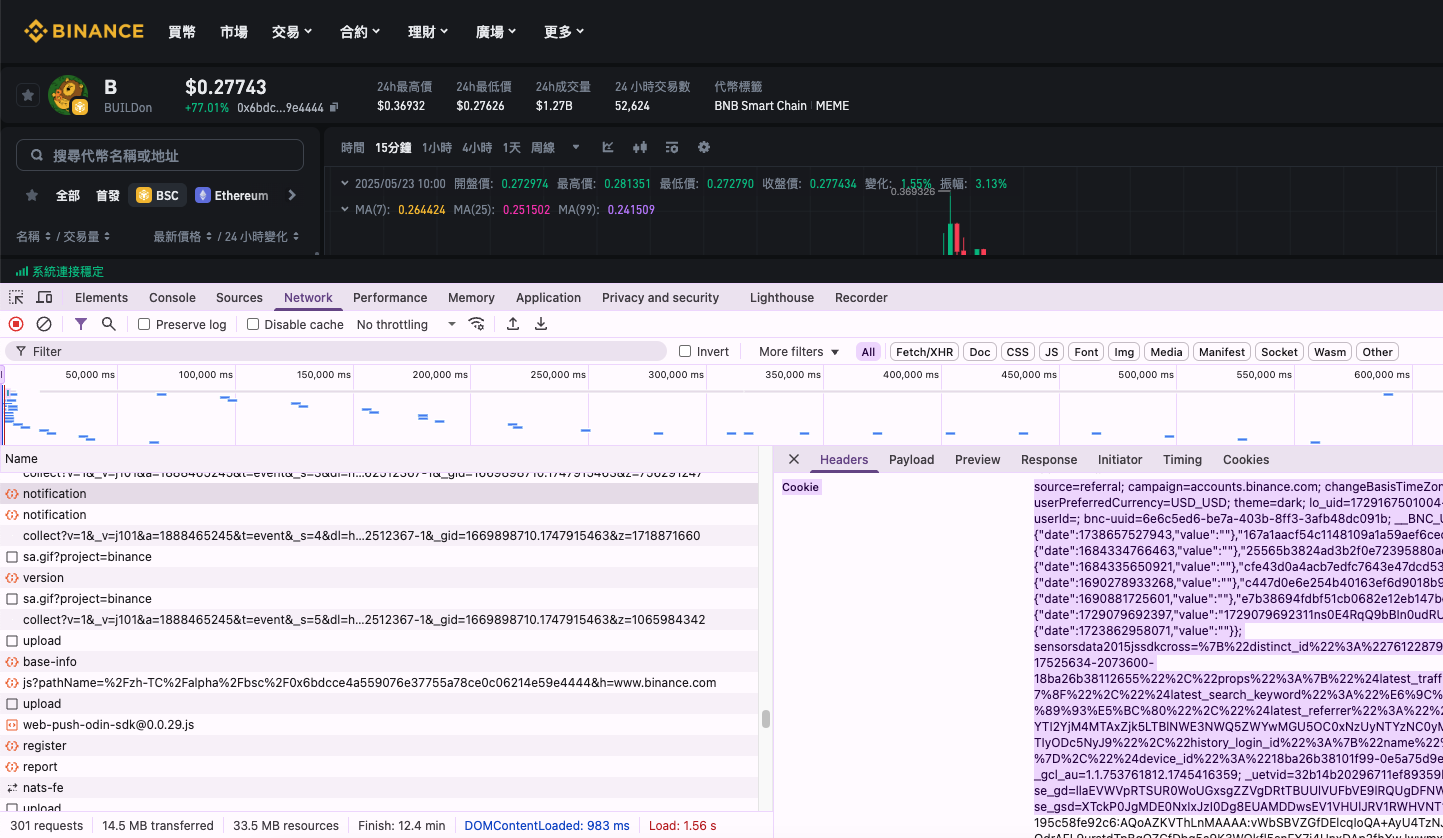Screen dimensions: 1443x838
Task: Open chart settings gear
Action: point(704,147)
